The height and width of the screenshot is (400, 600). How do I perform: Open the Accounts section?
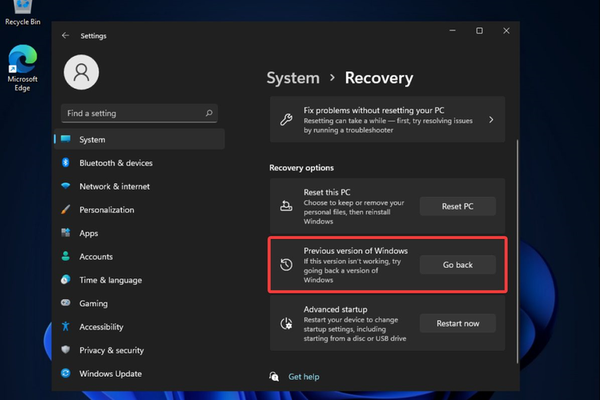pyautogui.click(x=96, y=256)
